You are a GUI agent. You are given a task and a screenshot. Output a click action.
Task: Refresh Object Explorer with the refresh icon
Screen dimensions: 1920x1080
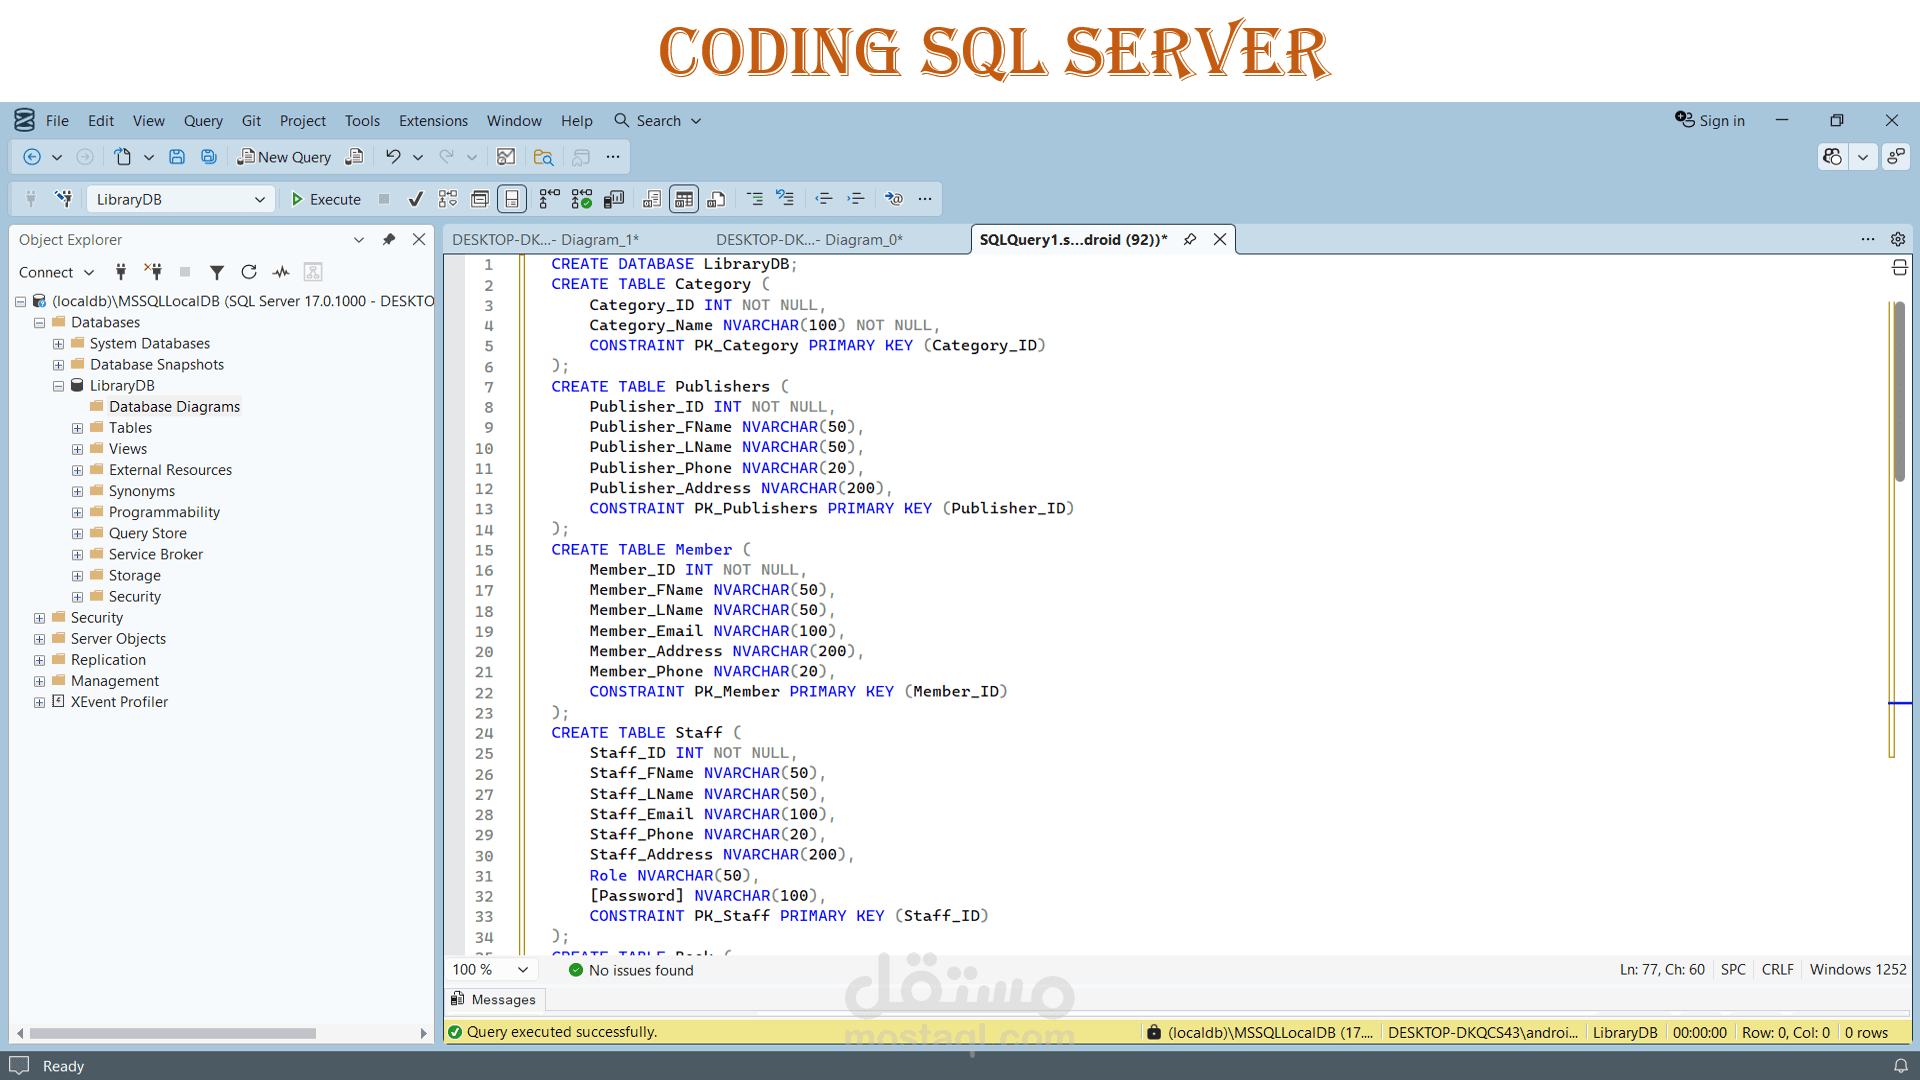pyautogui.click(x=249, y=272)
